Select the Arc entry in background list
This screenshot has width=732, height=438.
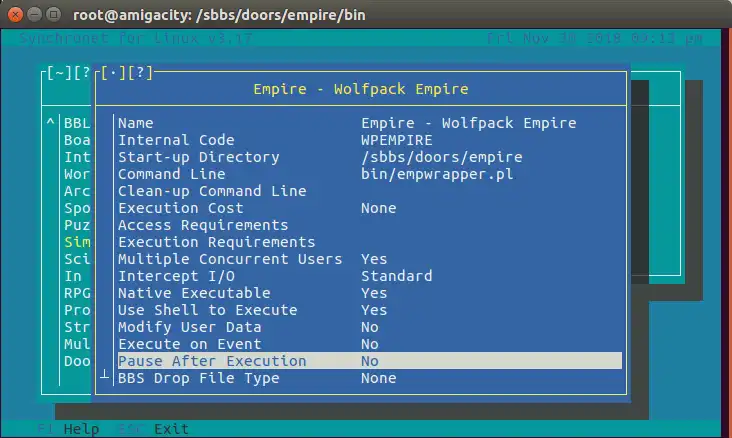point(77,191)
